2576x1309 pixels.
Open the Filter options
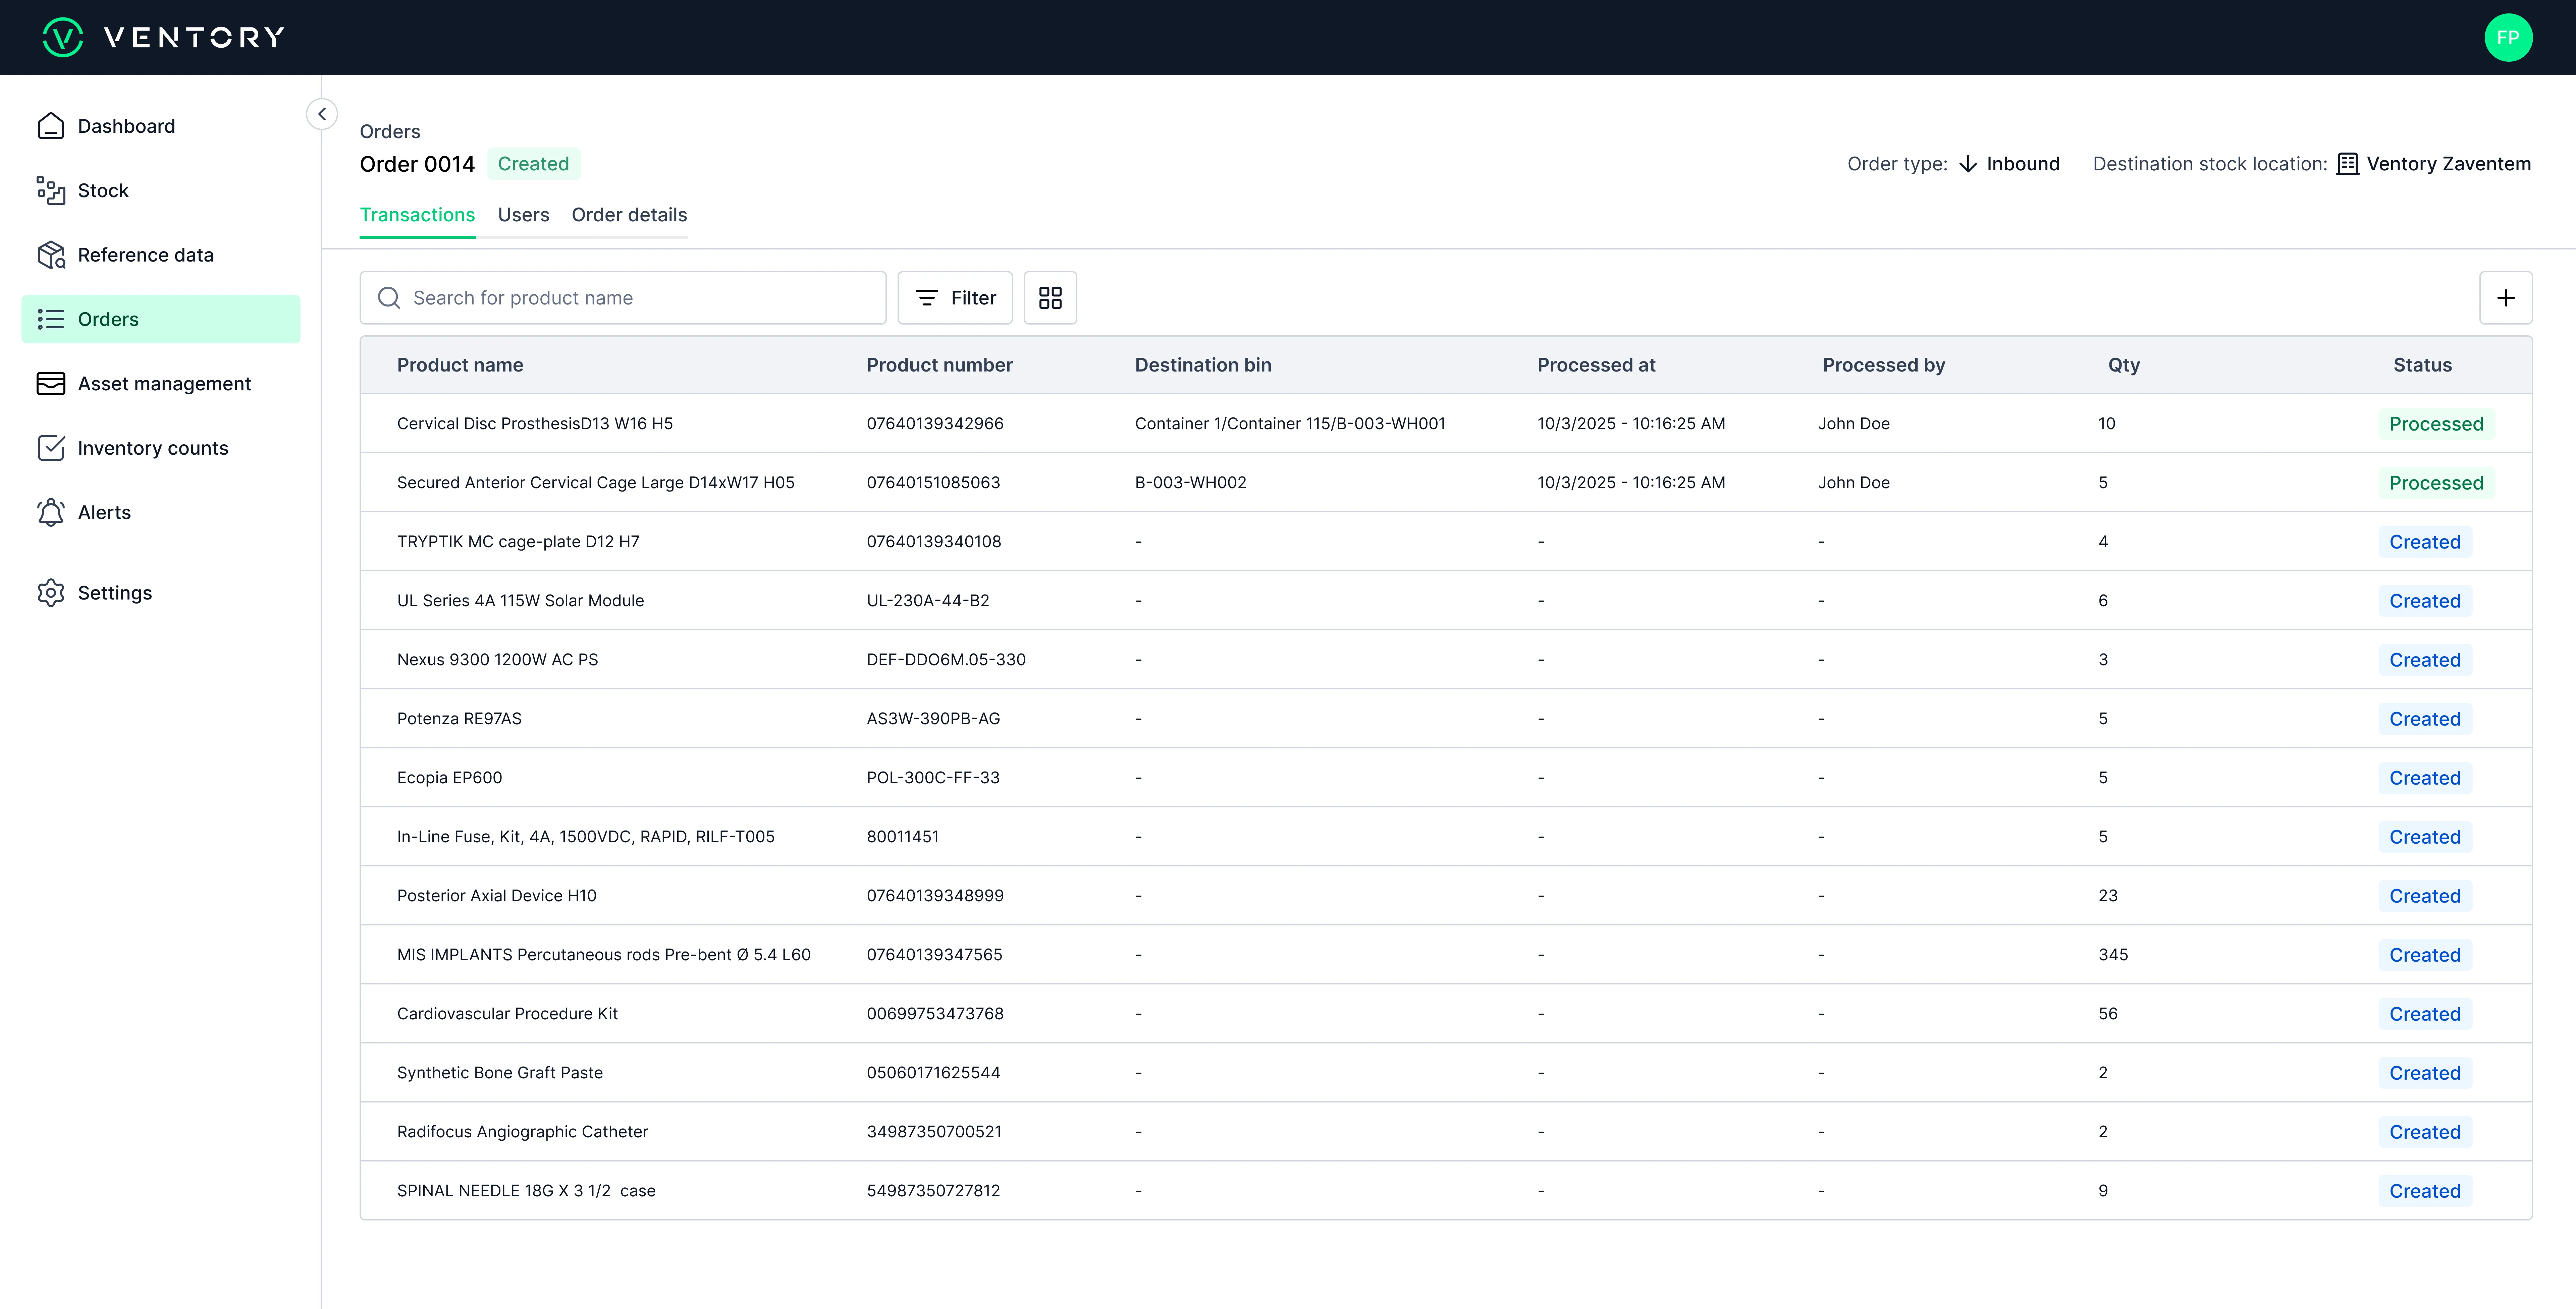click(x=955, y=298)
